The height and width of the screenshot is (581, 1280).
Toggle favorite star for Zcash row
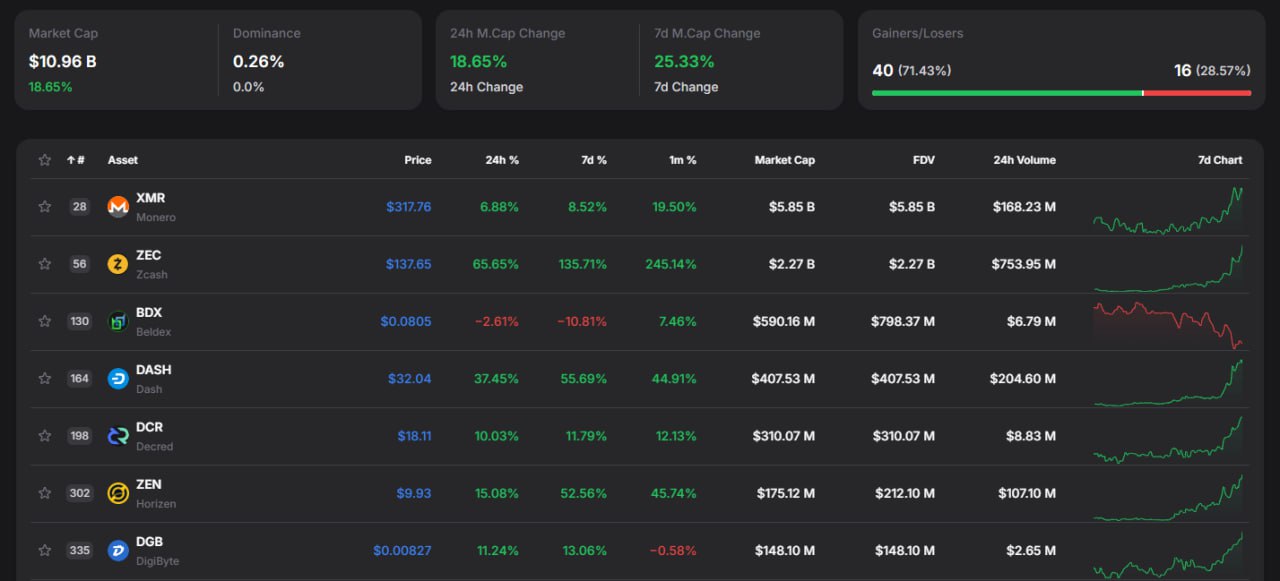coord(44,264)
